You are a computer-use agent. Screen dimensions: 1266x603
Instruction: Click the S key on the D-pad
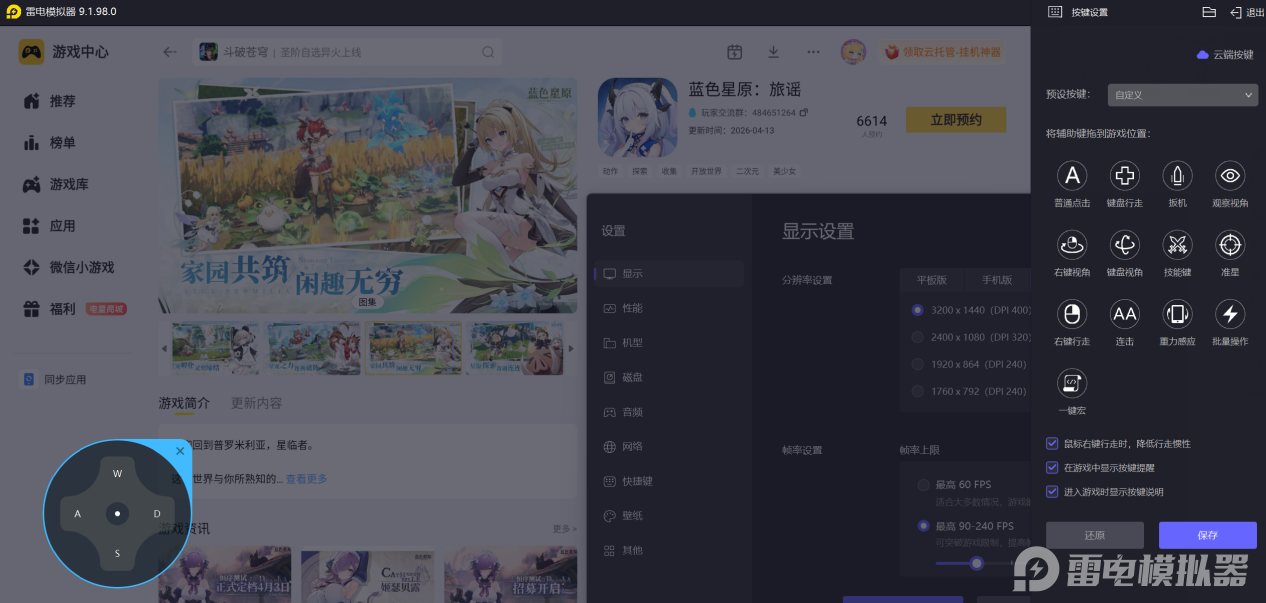pyautogui.click(x=117, y=553)
